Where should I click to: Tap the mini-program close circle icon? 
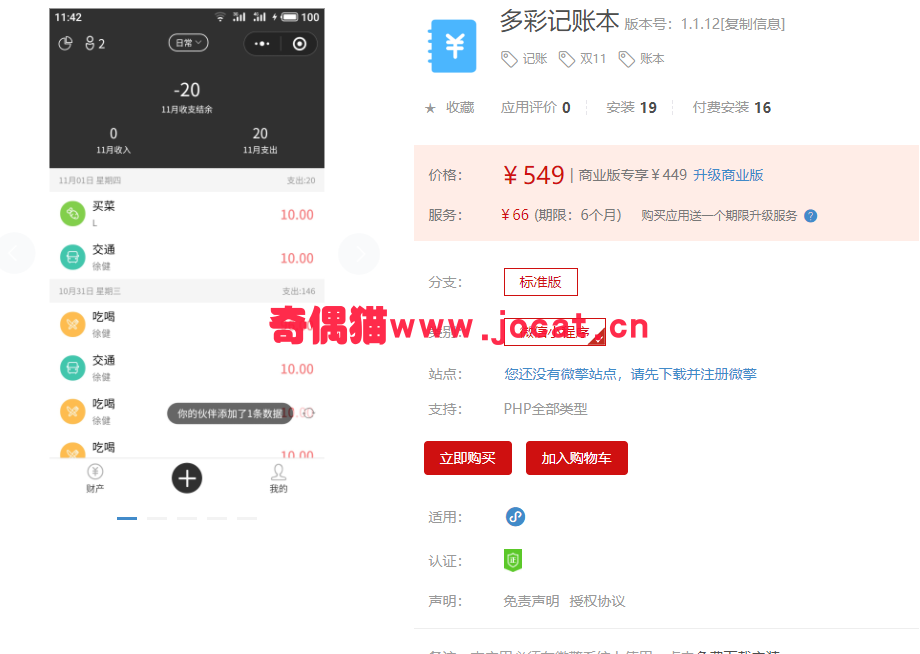tap(299, 44)
